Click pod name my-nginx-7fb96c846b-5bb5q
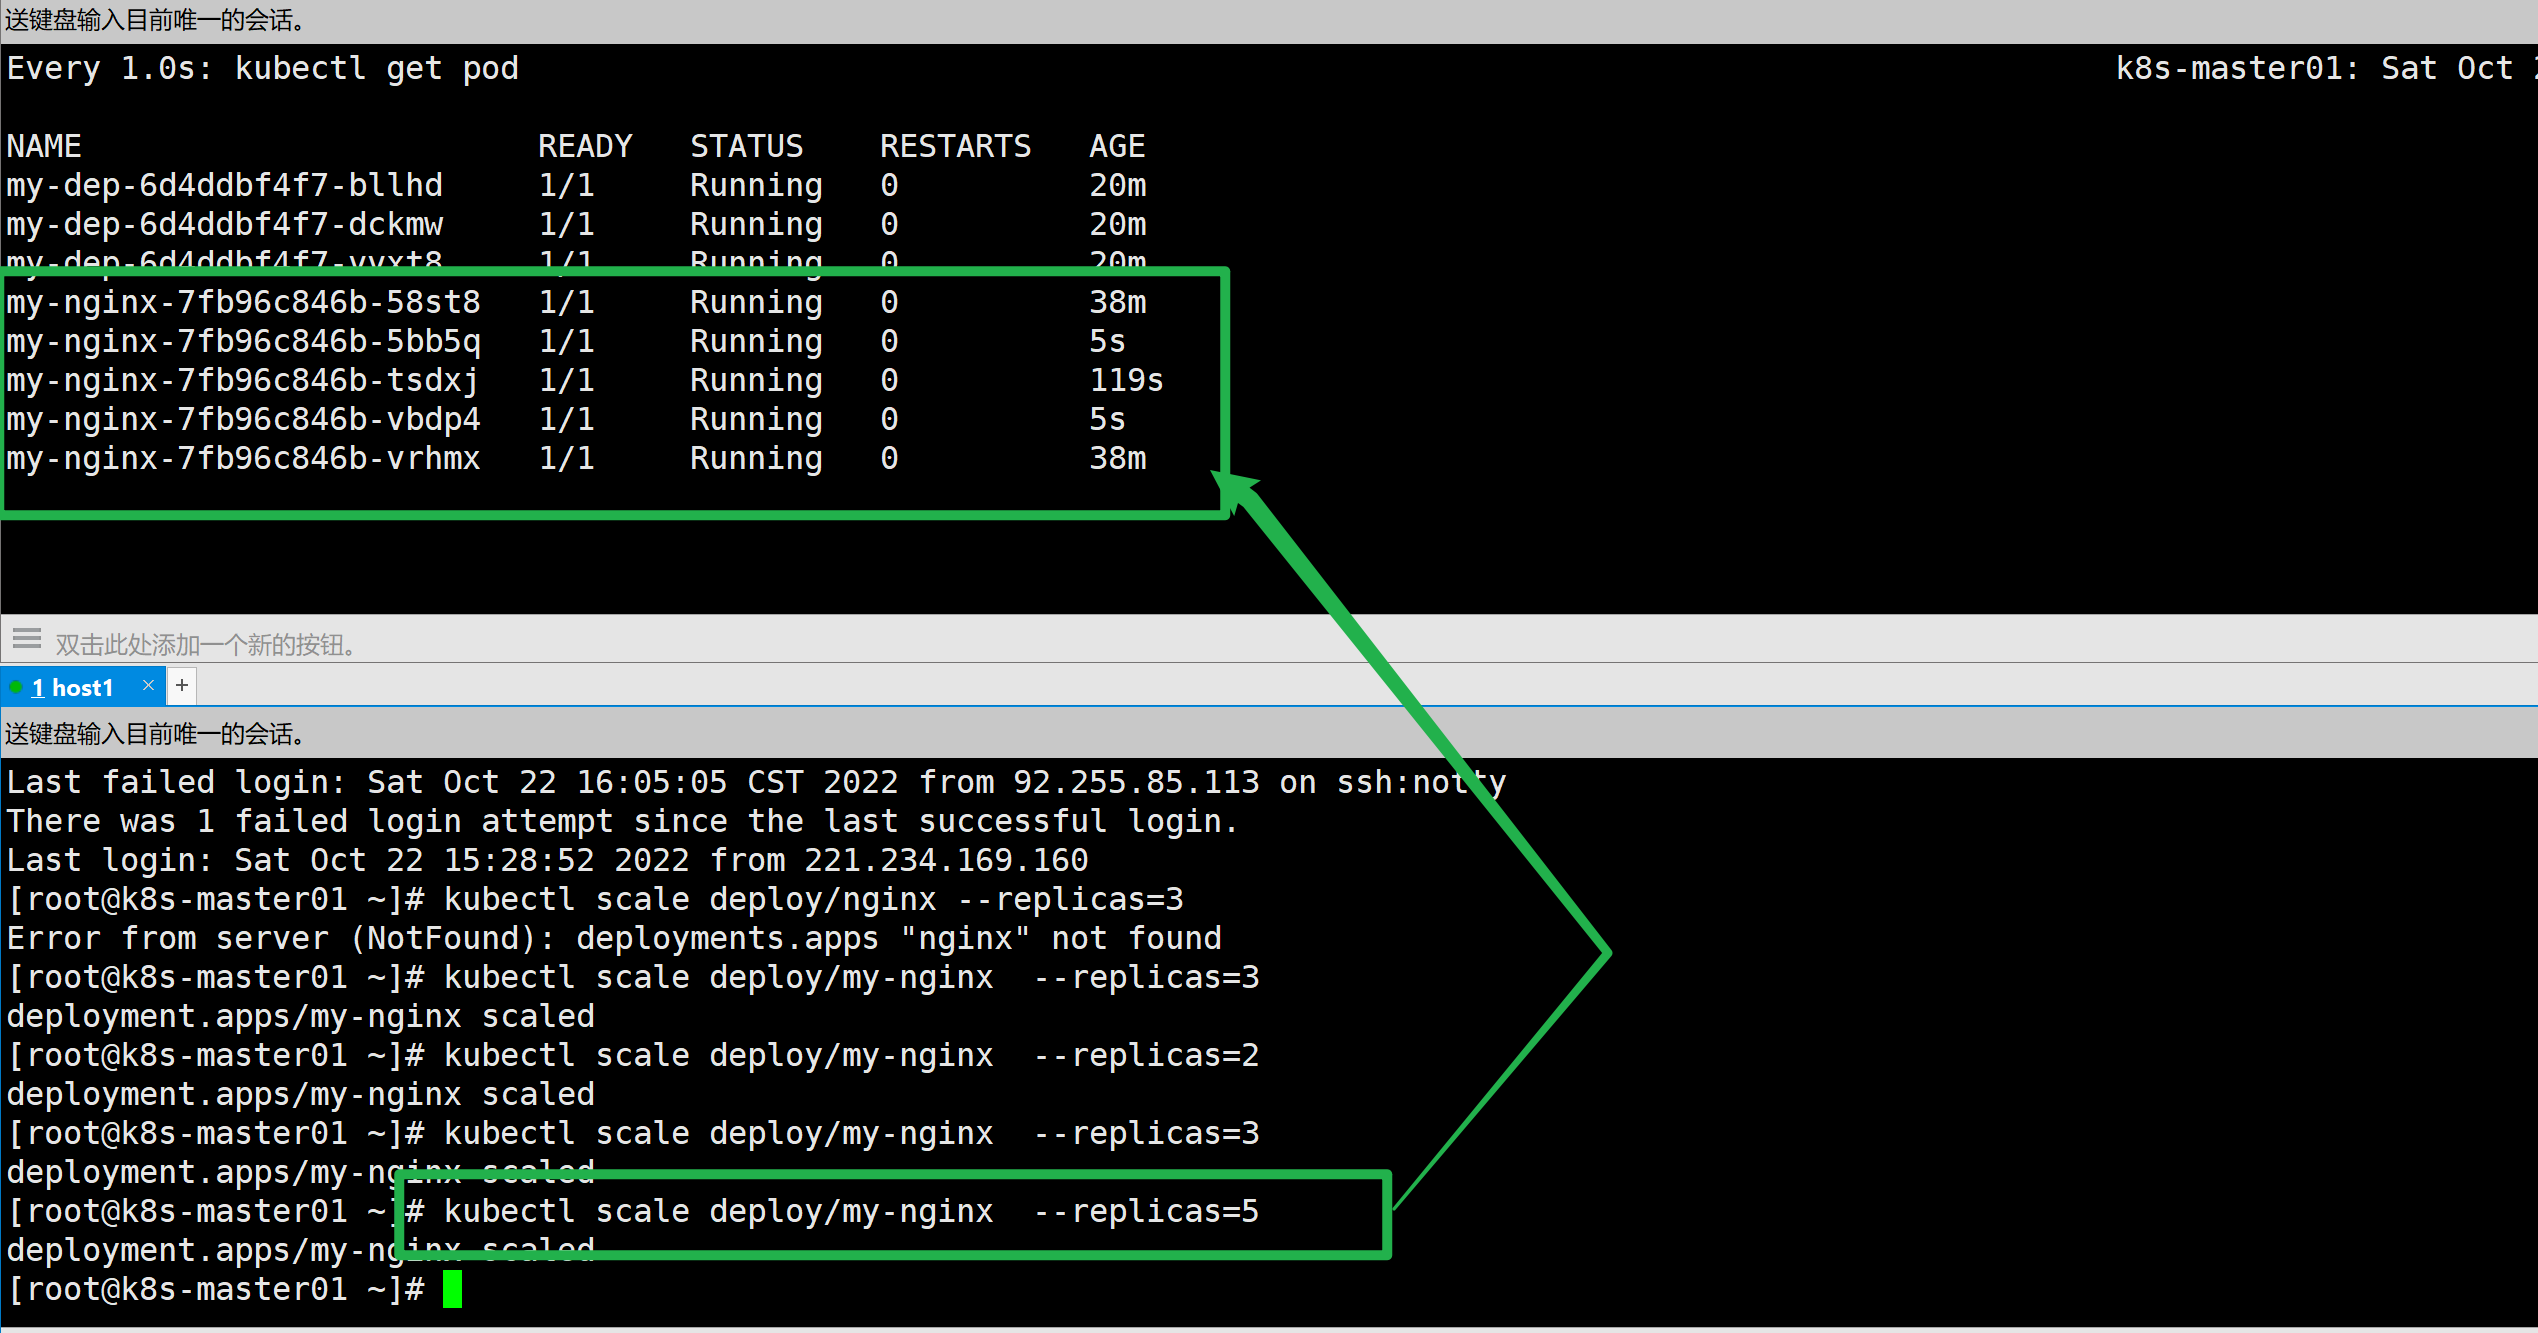This screenshot has width=2538, height=1333. pyautogui.click(x=243, y=341)
